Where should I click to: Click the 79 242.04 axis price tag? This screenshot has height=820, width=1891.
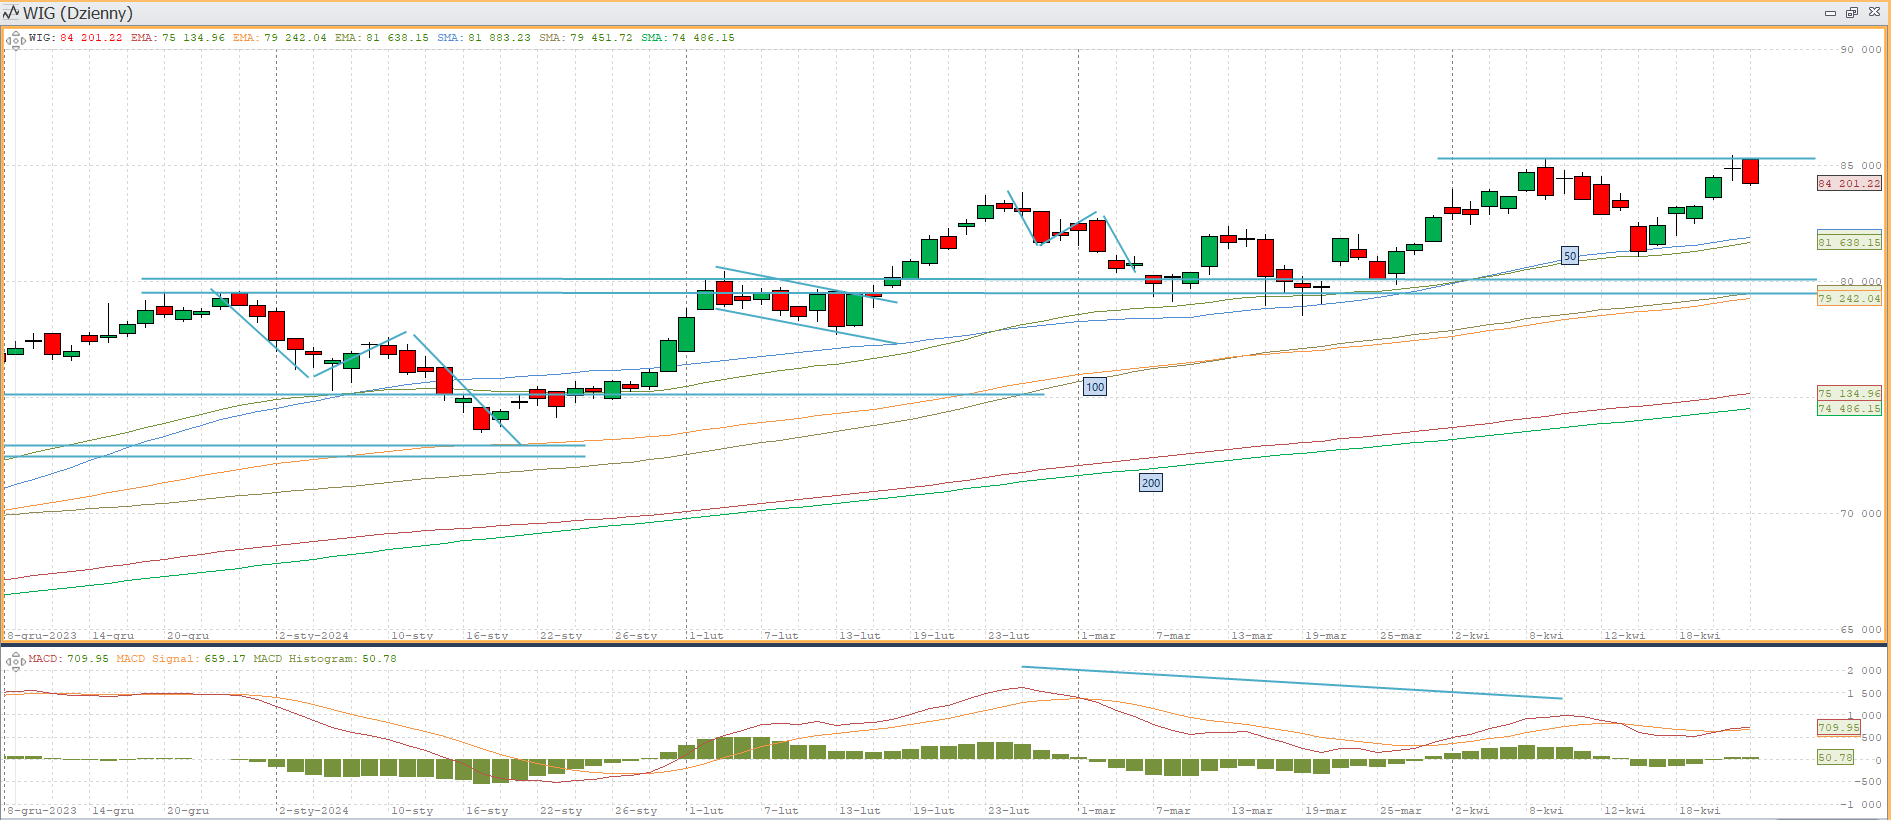[1849, 298]
